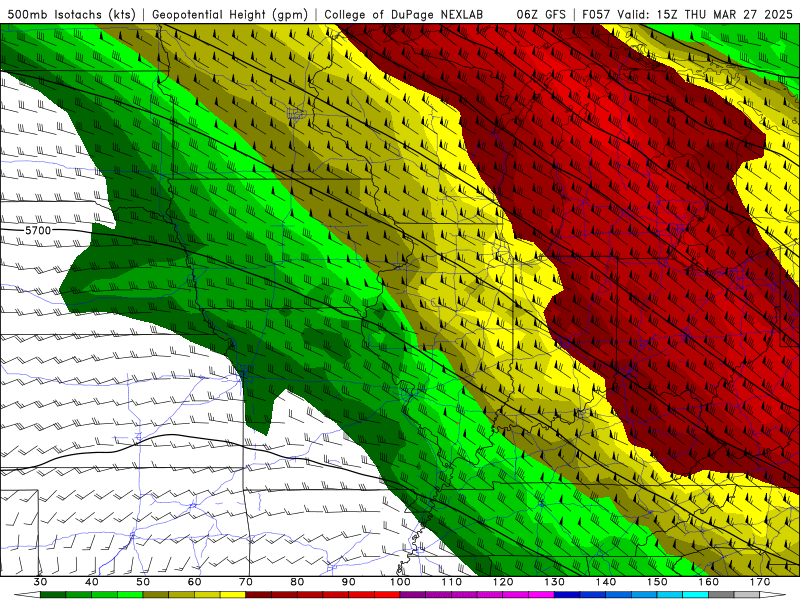
Task: Click the 100 label on the colorbar
Action: (x=400, y=582)
